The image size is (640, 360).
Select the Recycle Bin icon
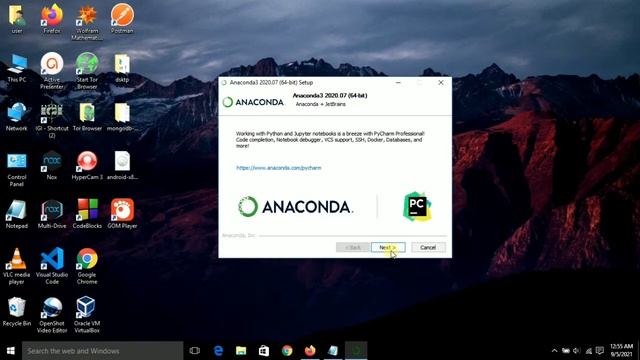pyautogui.click(x=17, y=312)
